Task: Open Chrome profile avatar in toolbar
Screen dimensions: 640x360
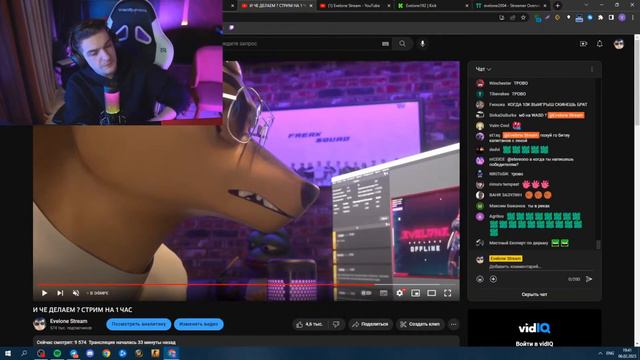Action: coord(622,18)
